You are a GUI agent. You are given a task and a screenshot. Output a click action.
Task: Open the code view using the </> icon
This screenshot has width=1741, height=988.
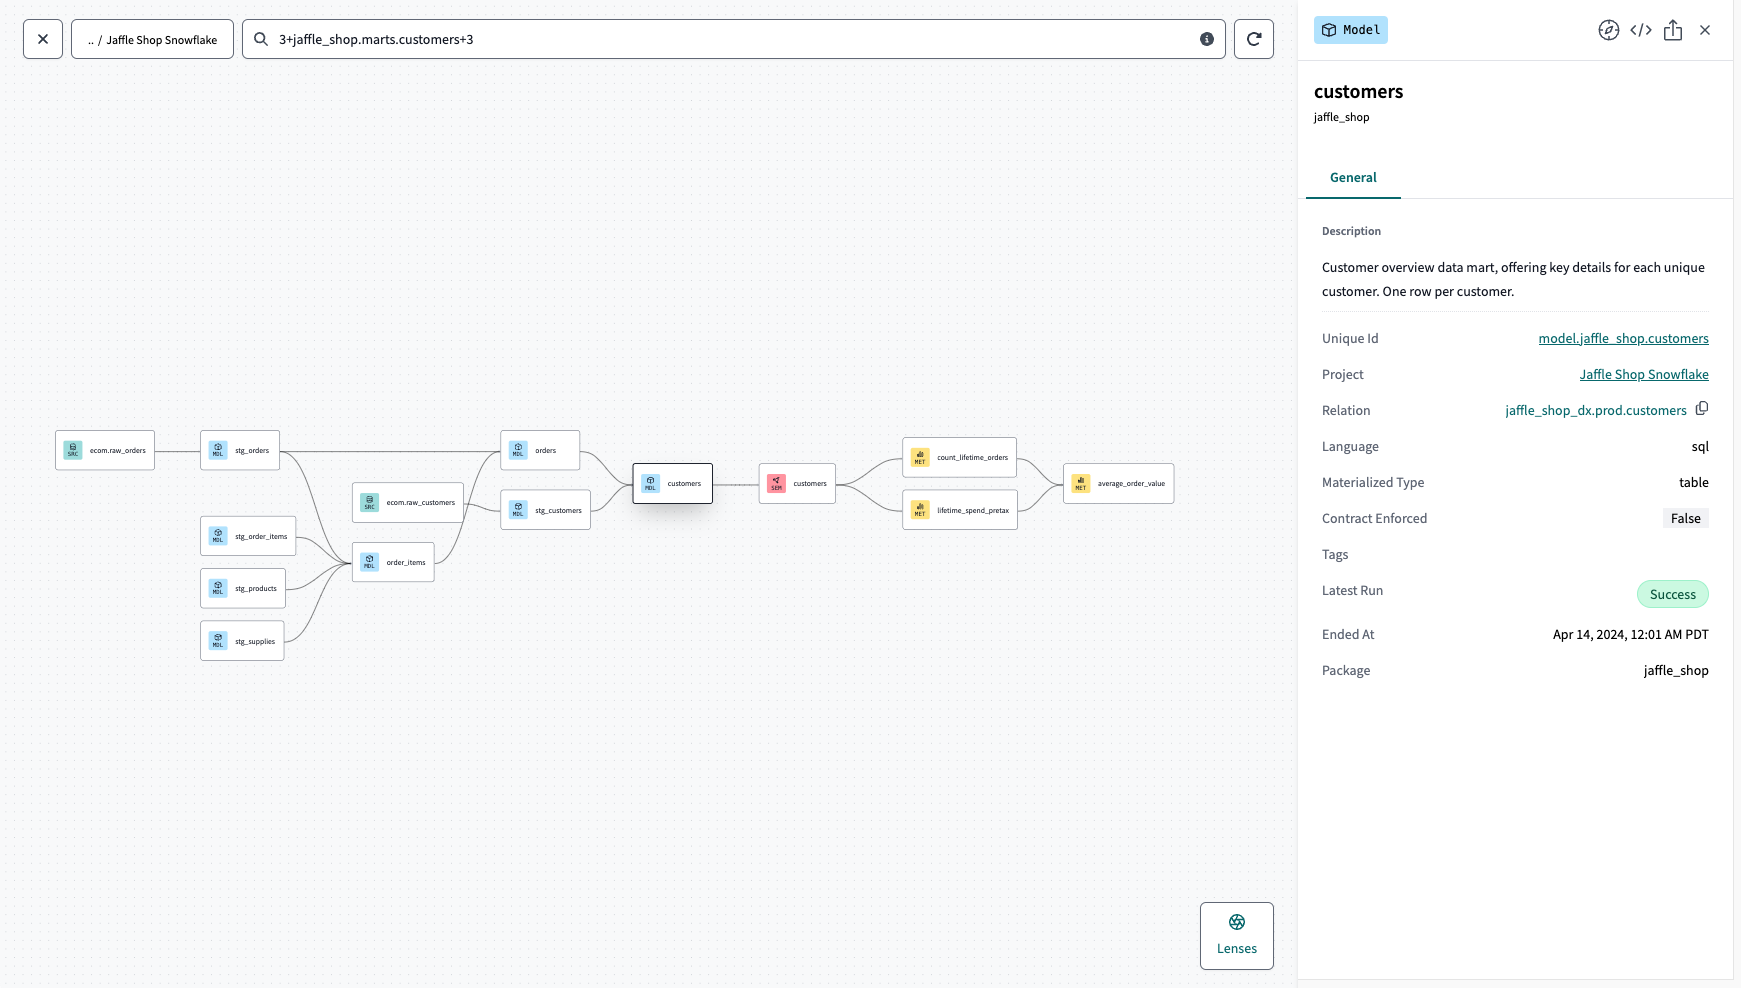click(1641, 30)
